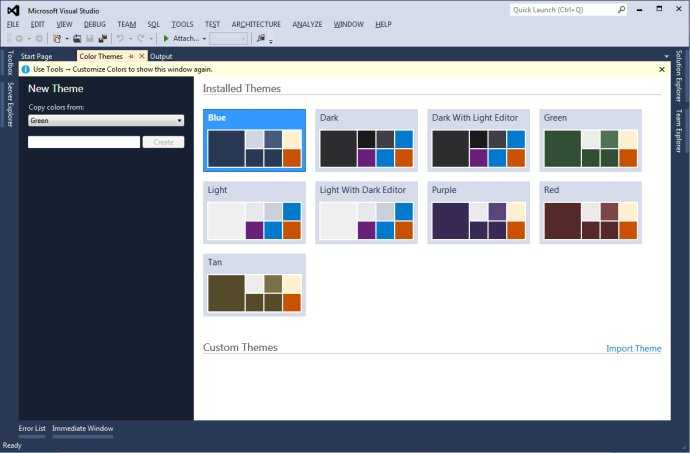Switch to the Start Page tab
This screenshot has width=690, height=453.
(x=36, y=56)
